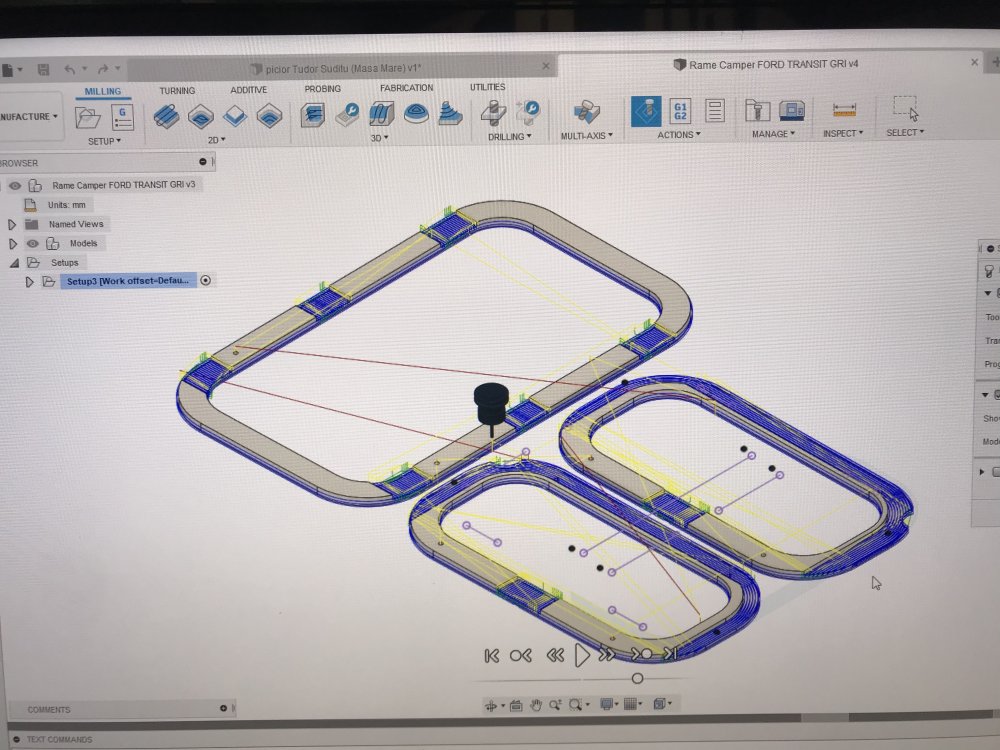Click the Measure ruler icon in Inspect

(844, 110)
